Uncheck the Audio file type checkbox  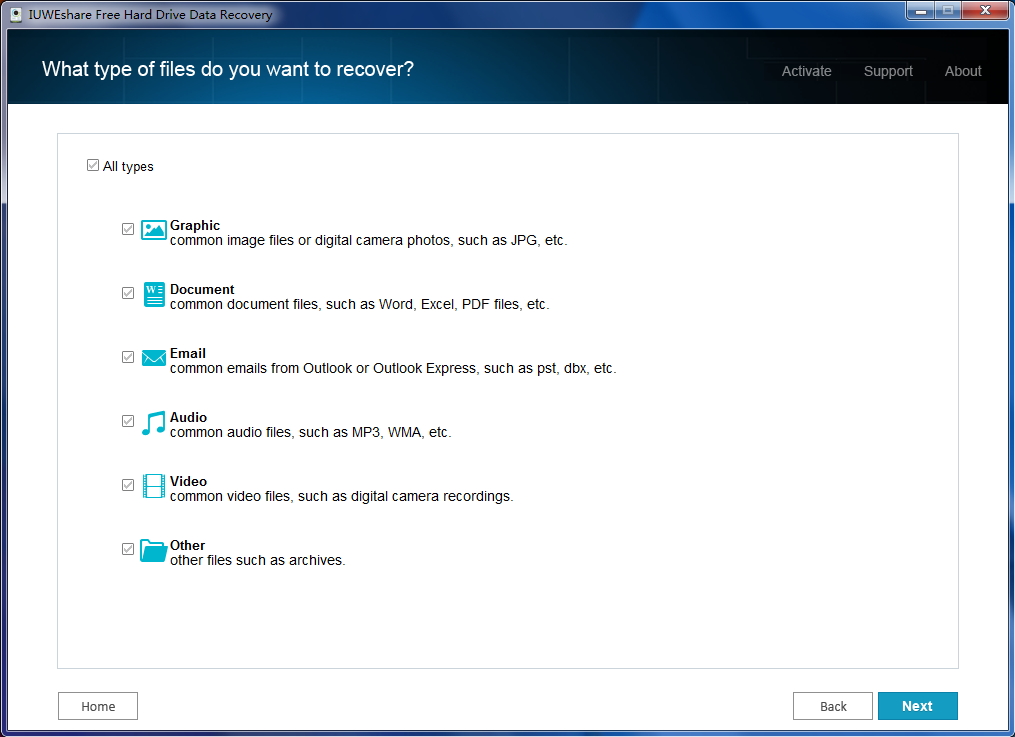(x=128, y=421)
